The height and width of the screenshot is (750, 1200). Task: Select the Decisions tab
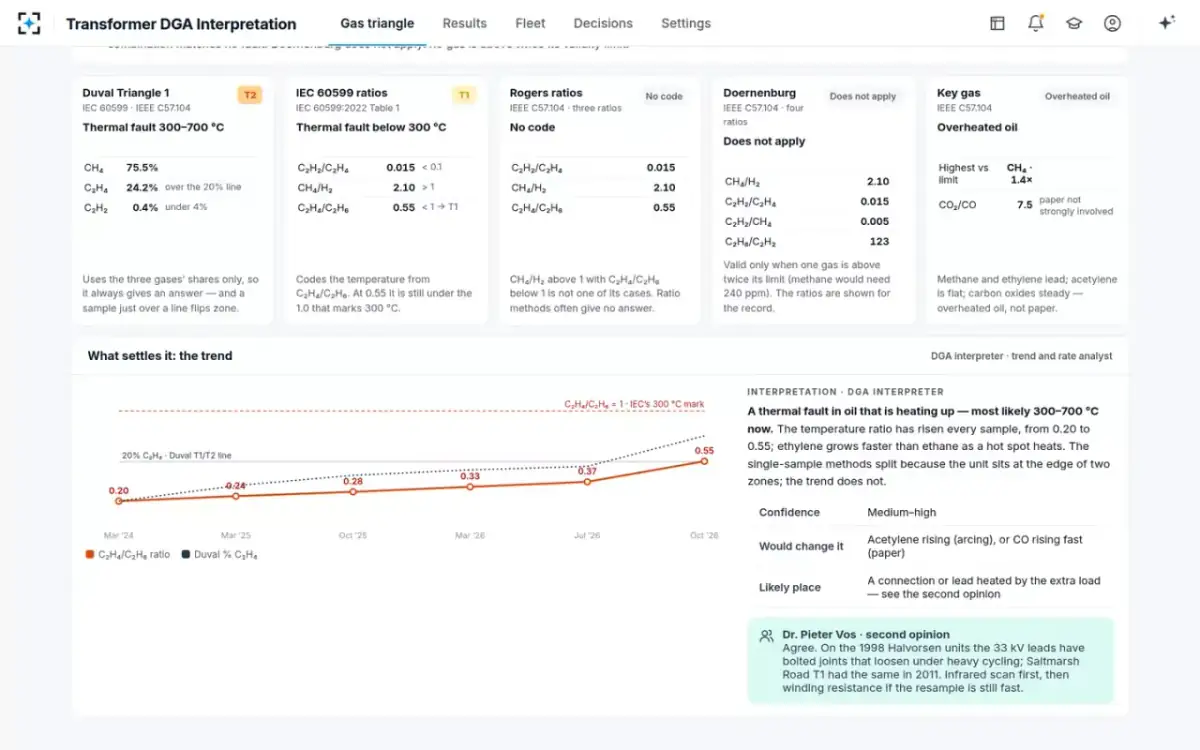click(603, 23)
